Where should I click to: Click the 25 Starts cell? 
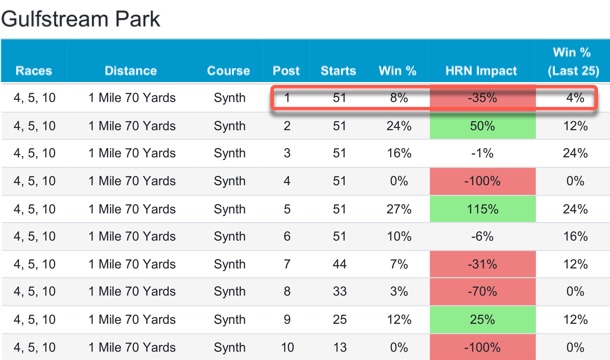(x=339, y=320)
